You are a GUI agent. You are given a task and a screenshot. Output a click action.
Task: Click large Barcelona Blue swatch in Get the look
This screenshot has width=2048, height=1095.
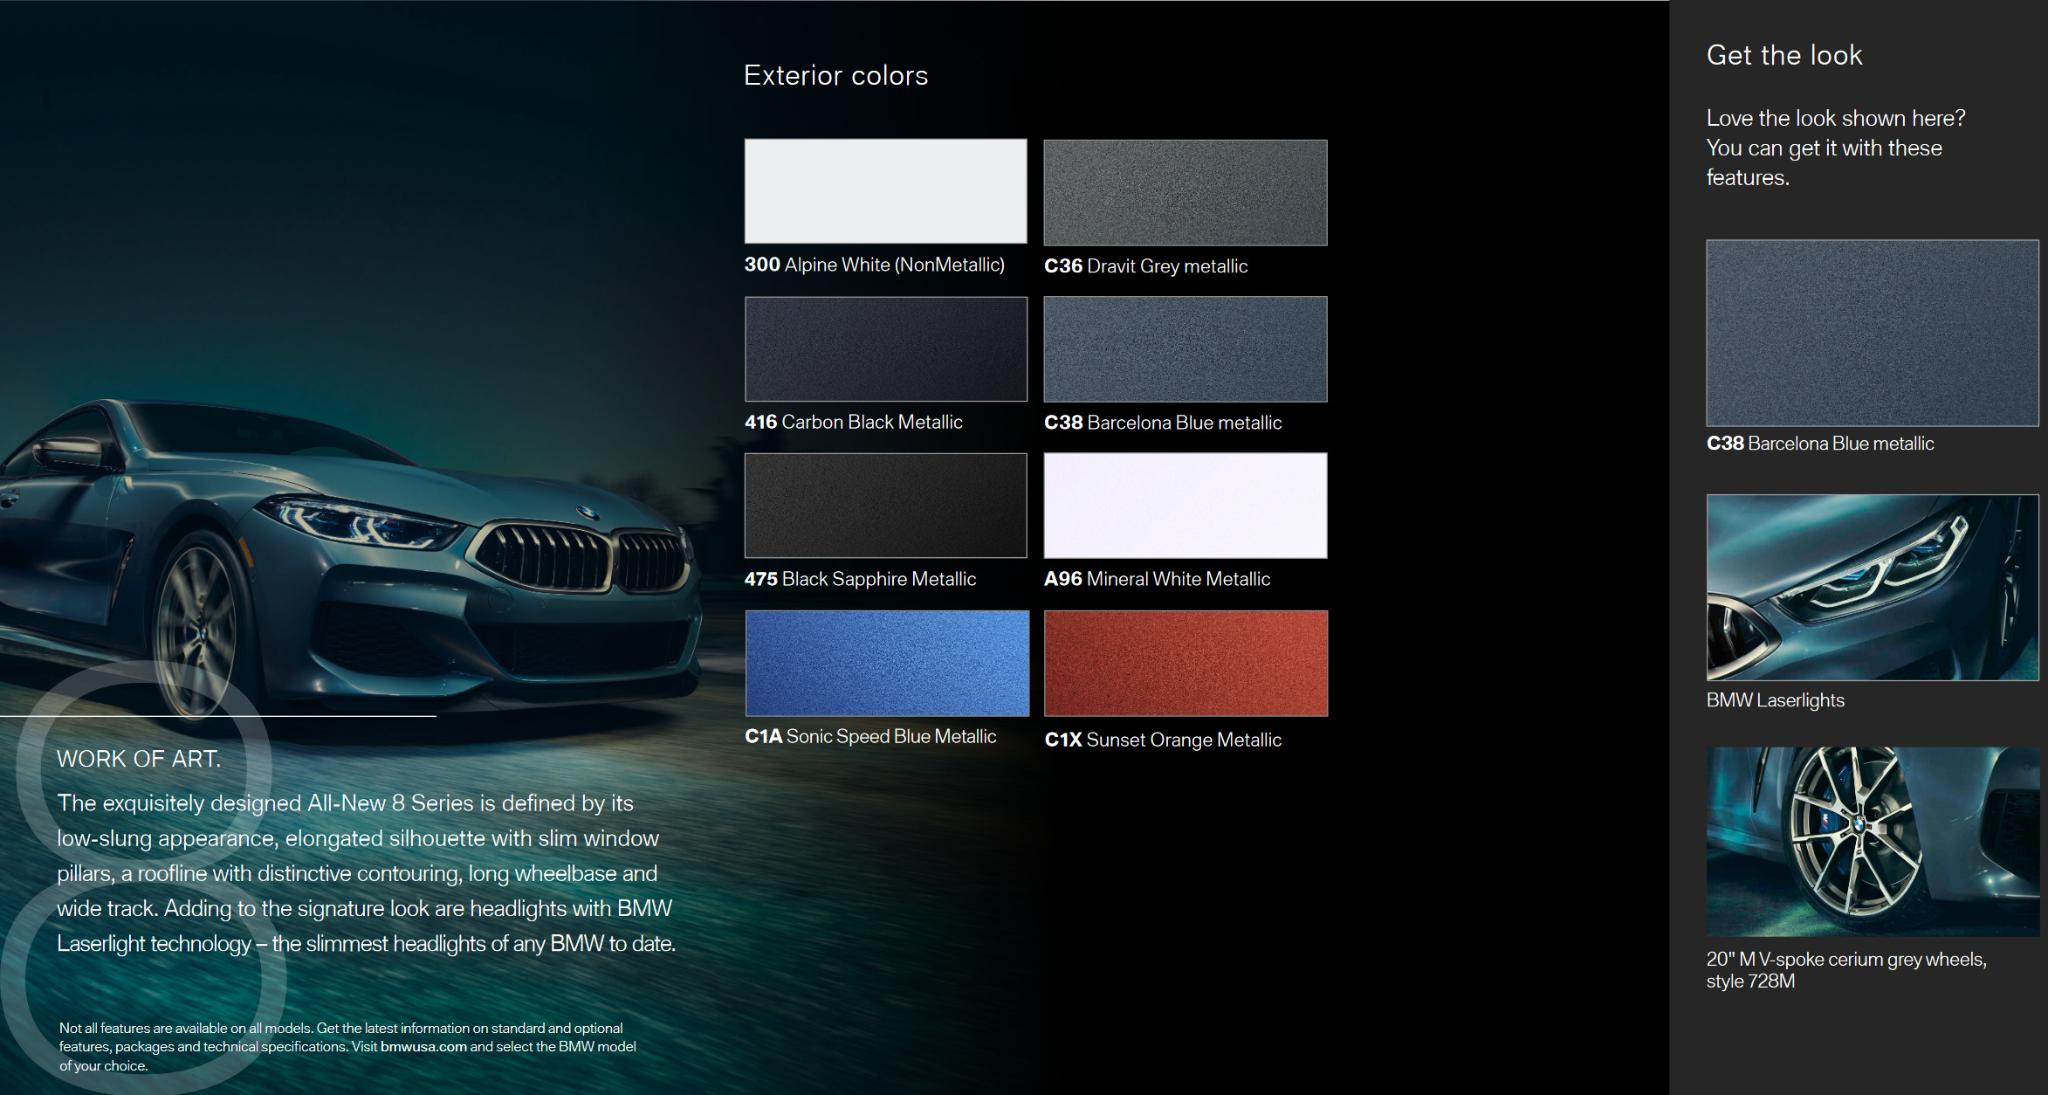click(1872, 333)
